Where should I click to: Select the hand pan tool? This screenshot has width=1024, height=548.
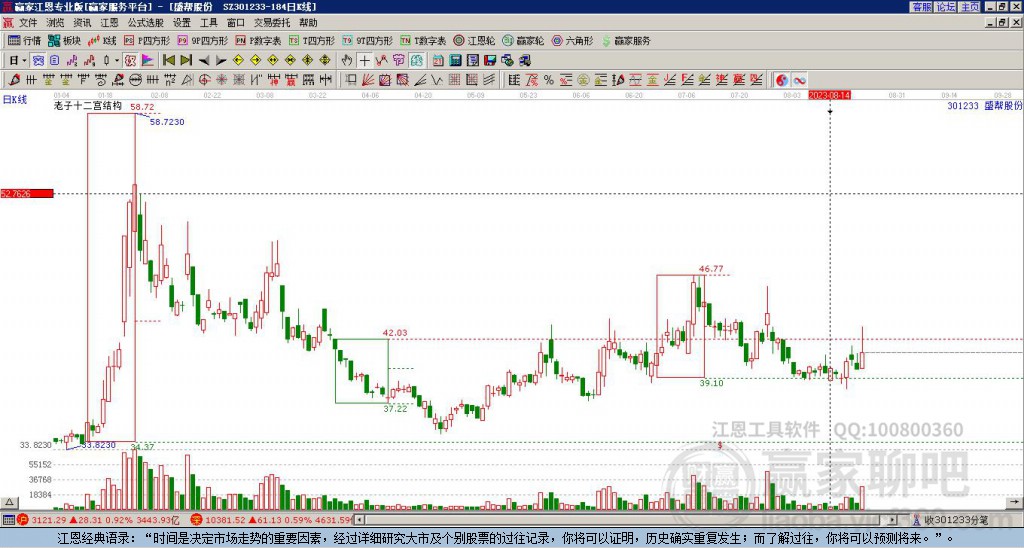pos(347,61)
